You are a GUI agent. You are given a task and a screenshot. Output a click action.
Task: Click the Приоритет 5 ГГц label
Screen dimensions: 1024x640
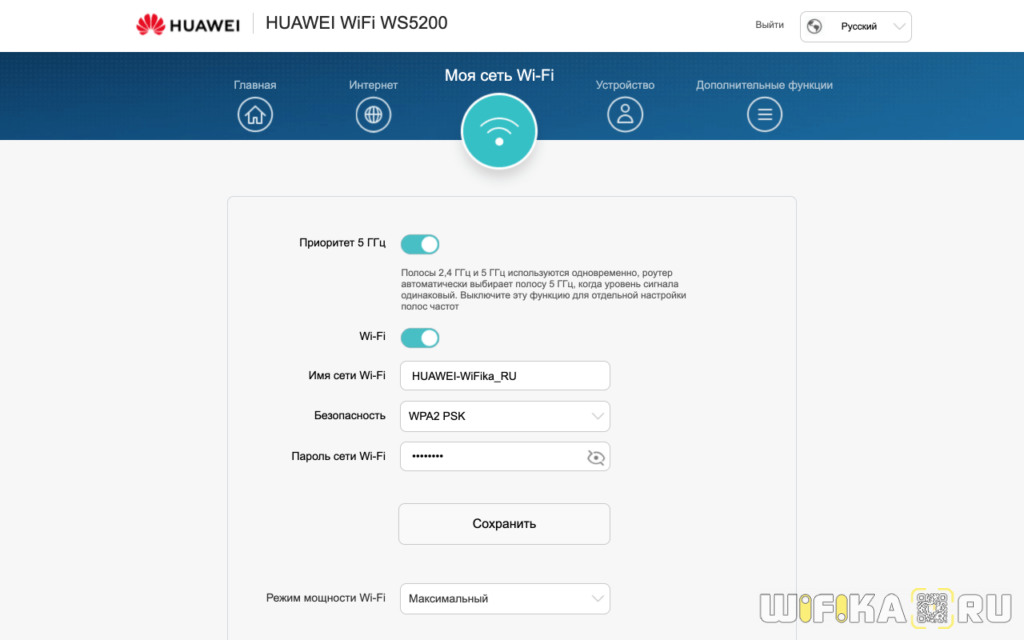(x=342, y=242)
